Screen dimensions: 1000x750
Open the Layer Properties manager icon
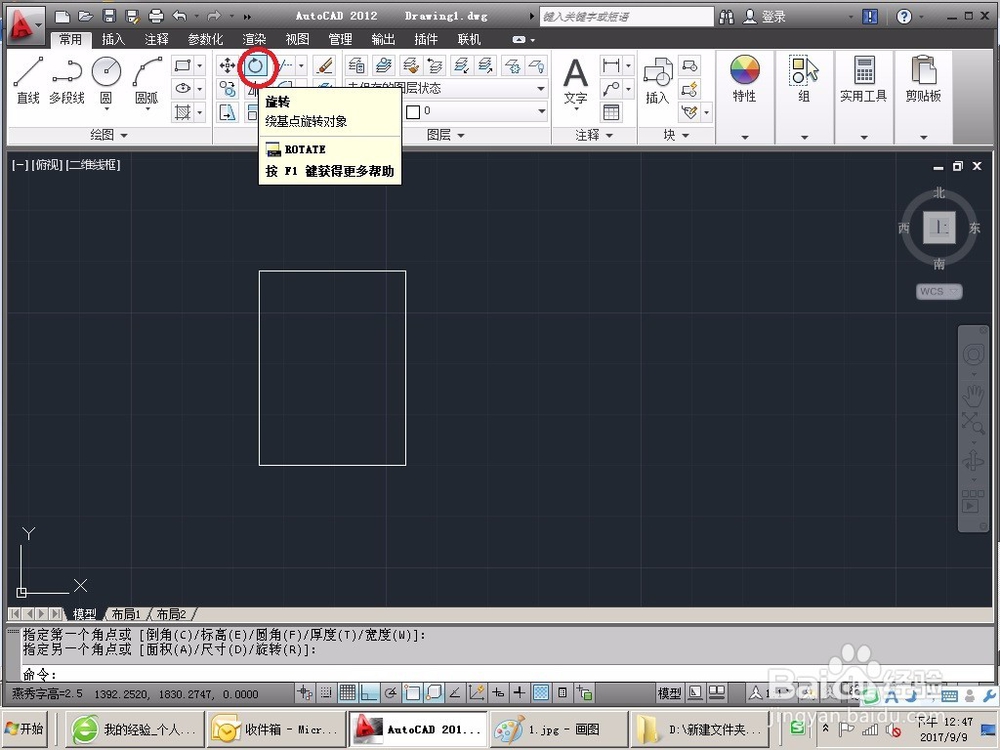coord(357,65)
